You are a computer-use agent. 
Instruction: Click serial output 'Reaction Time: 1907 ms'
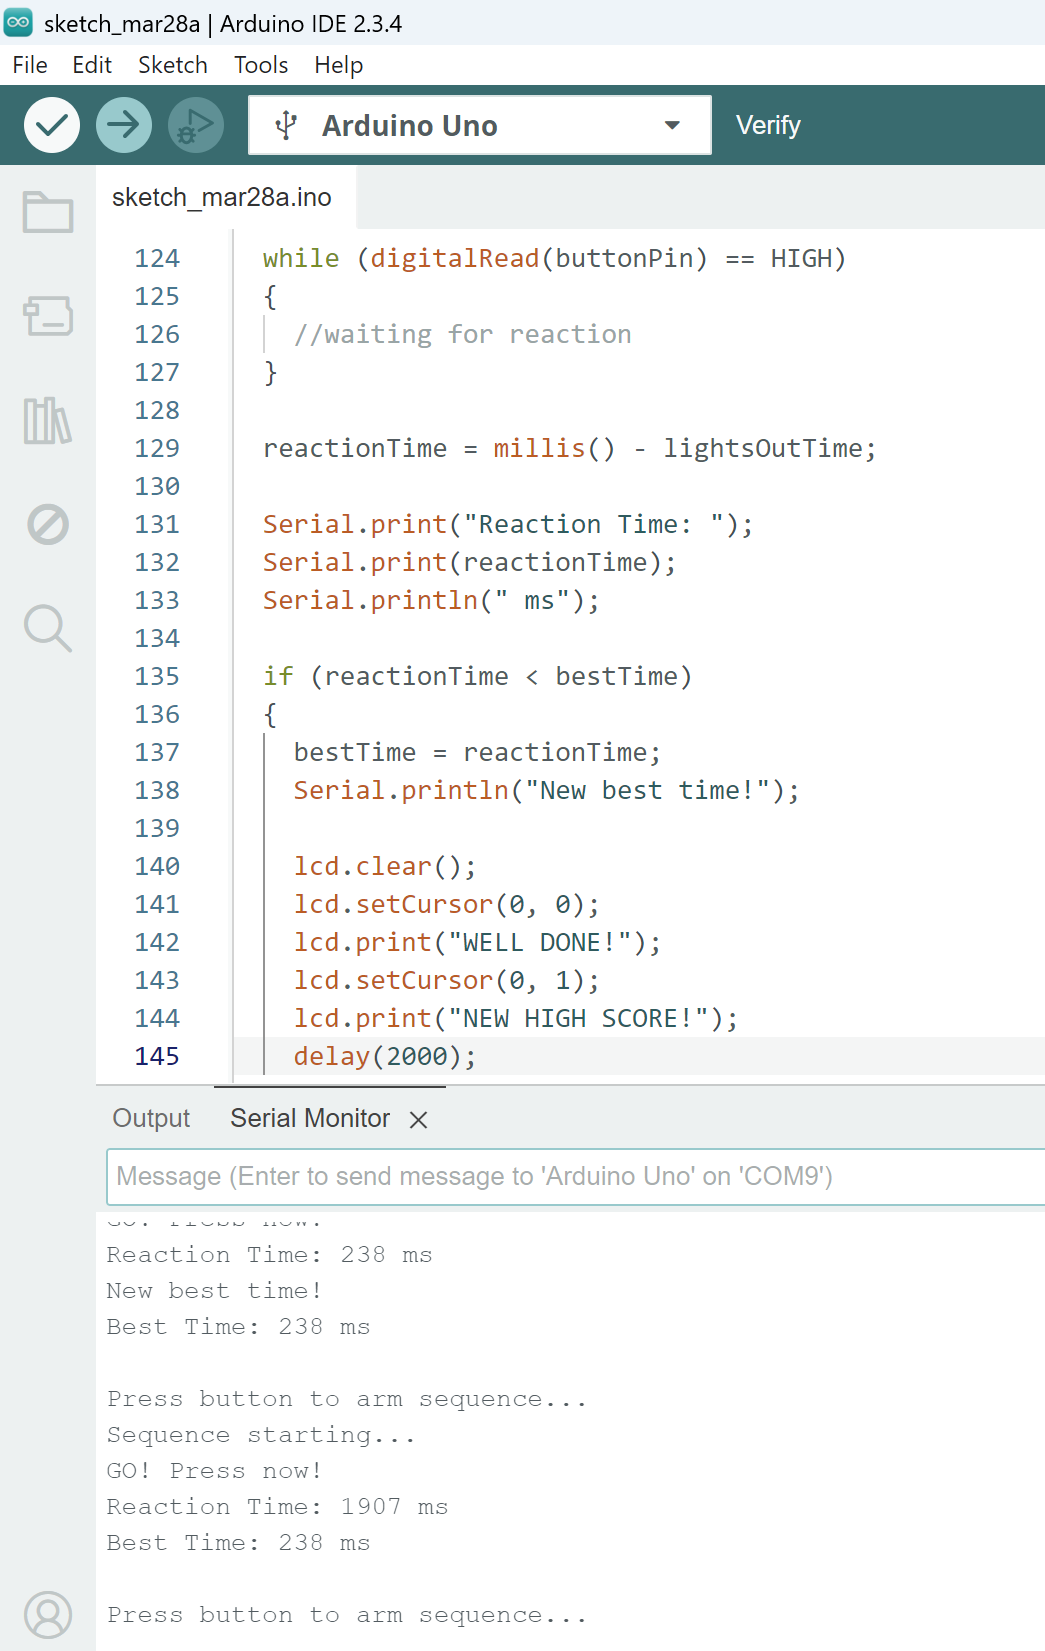(x=278, y=1507)
